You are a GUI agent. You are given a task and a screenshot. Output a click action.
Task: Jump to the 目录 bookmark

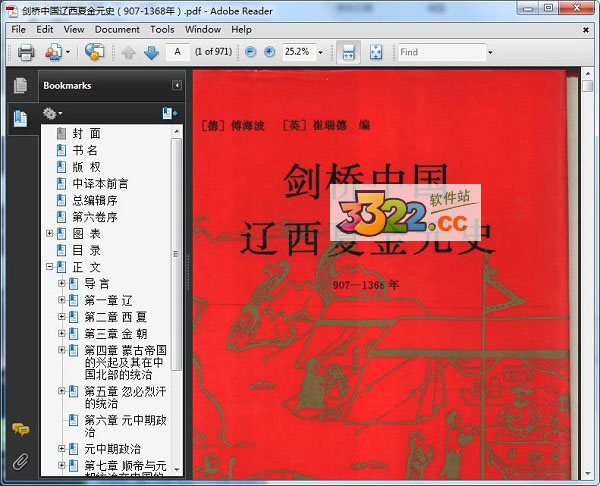coord(86,250)
